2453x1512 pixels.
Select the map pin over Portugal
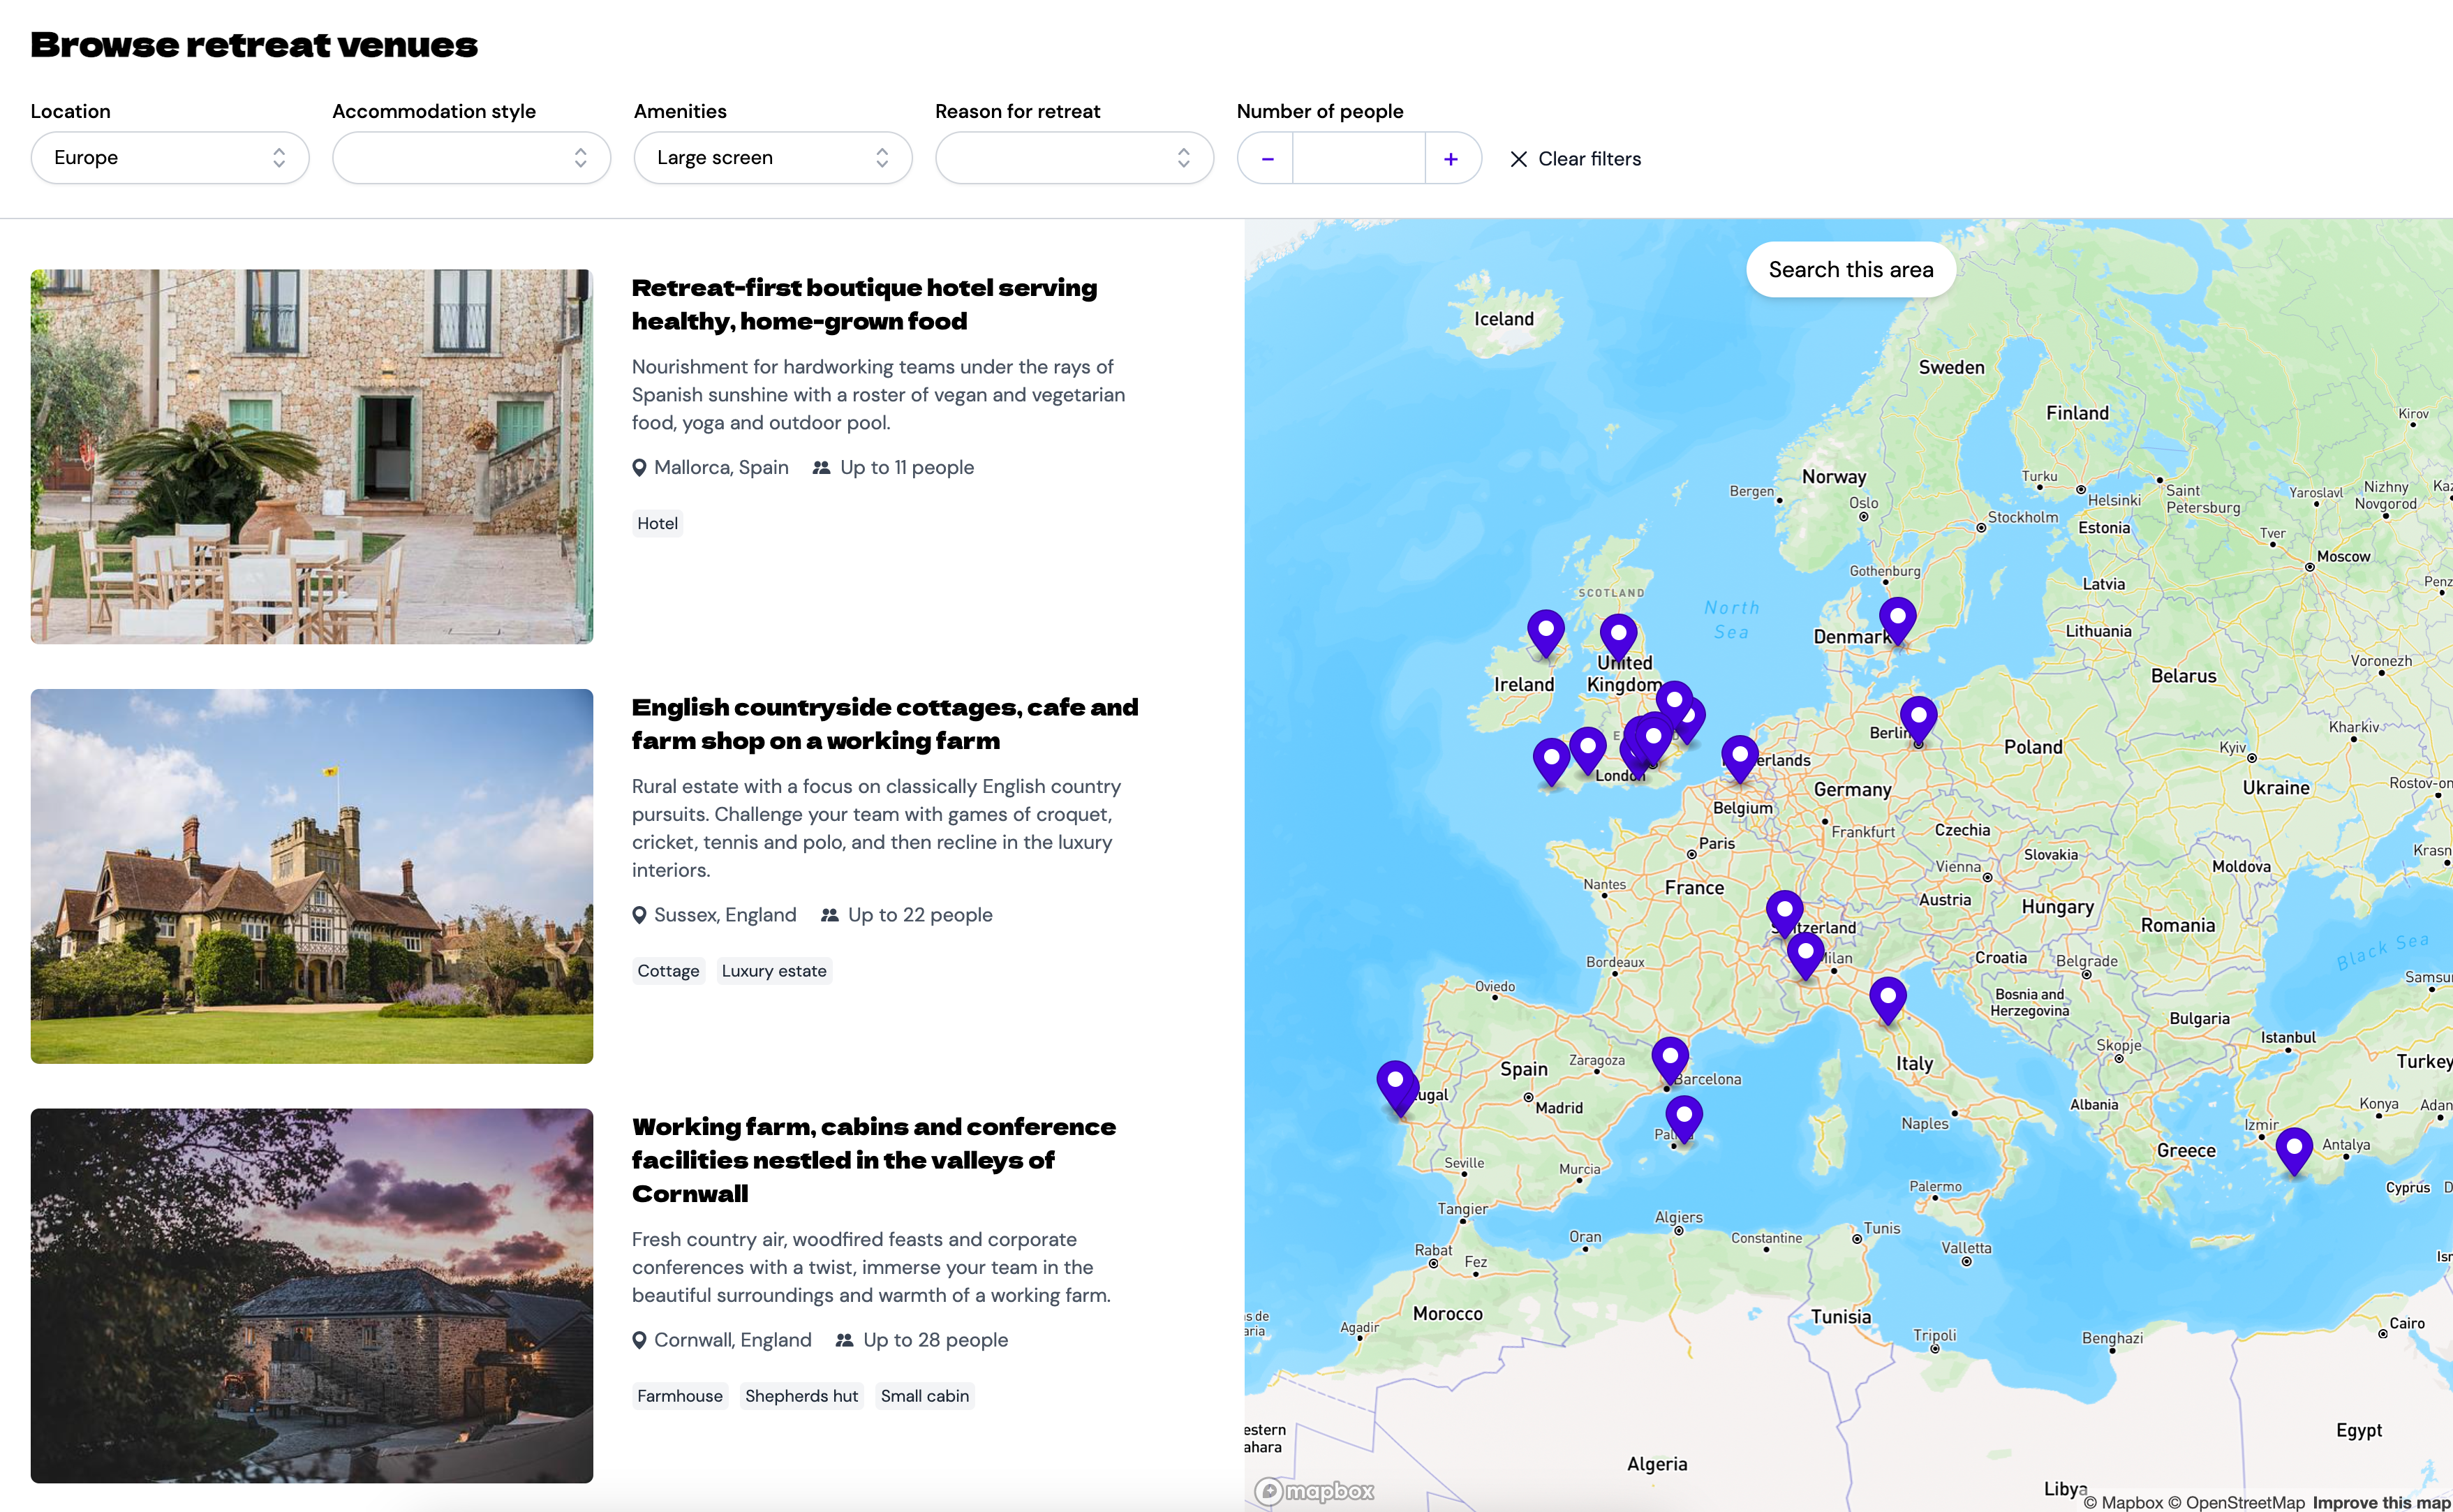1396,1083
